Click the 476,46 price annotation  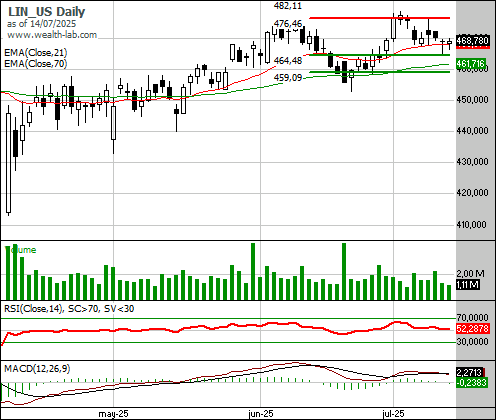(288, 23)
